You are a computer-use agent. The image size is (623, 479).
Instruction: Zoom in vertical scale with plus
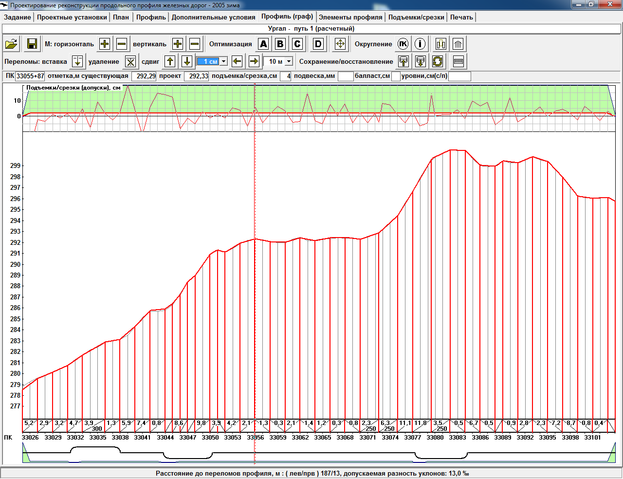(178, 45)
